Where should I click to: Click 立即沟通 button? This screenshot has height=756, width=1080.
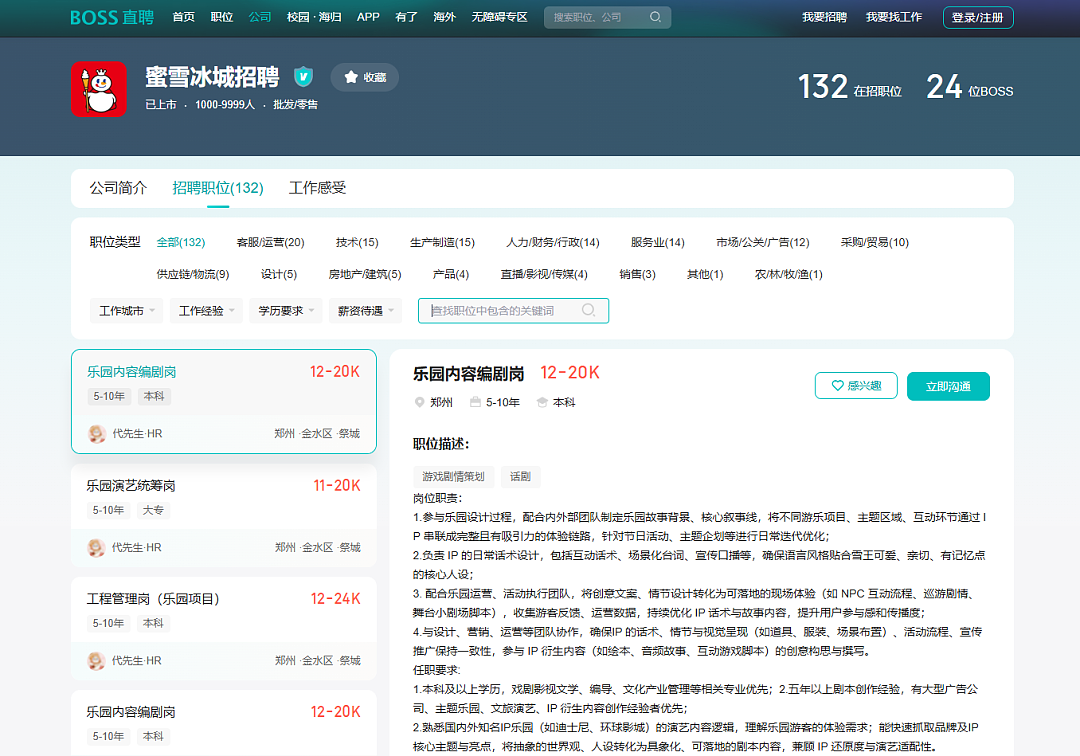(948, 386)
